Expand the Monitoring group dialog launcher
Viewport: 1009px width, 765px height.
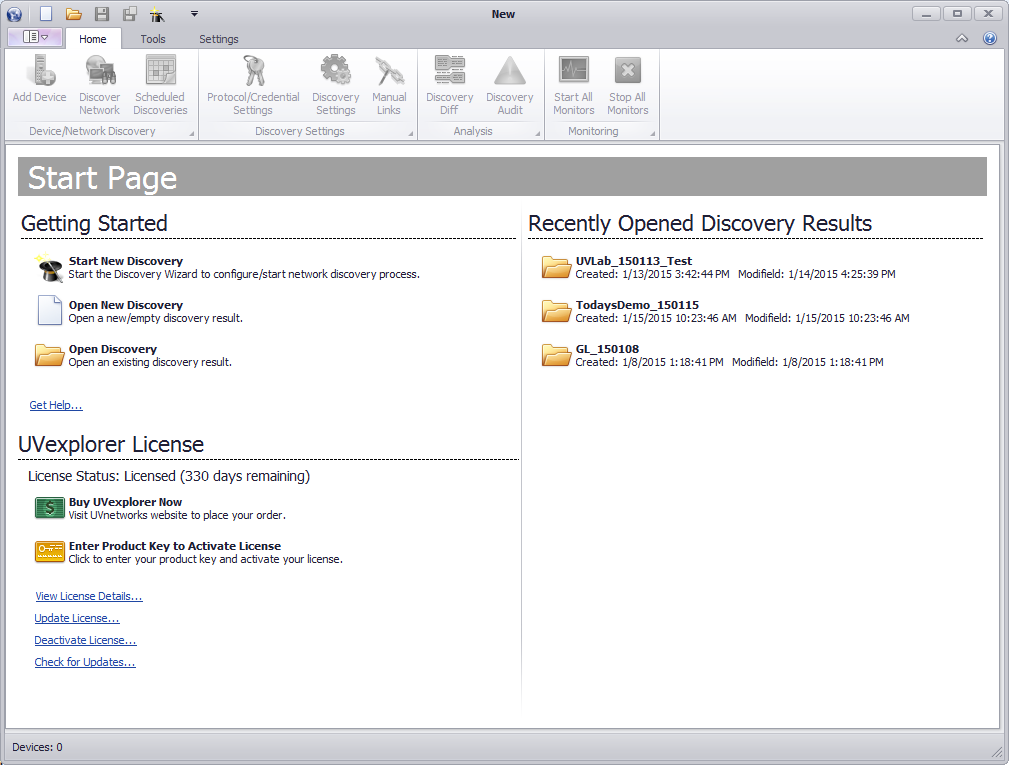coord(653,134)
